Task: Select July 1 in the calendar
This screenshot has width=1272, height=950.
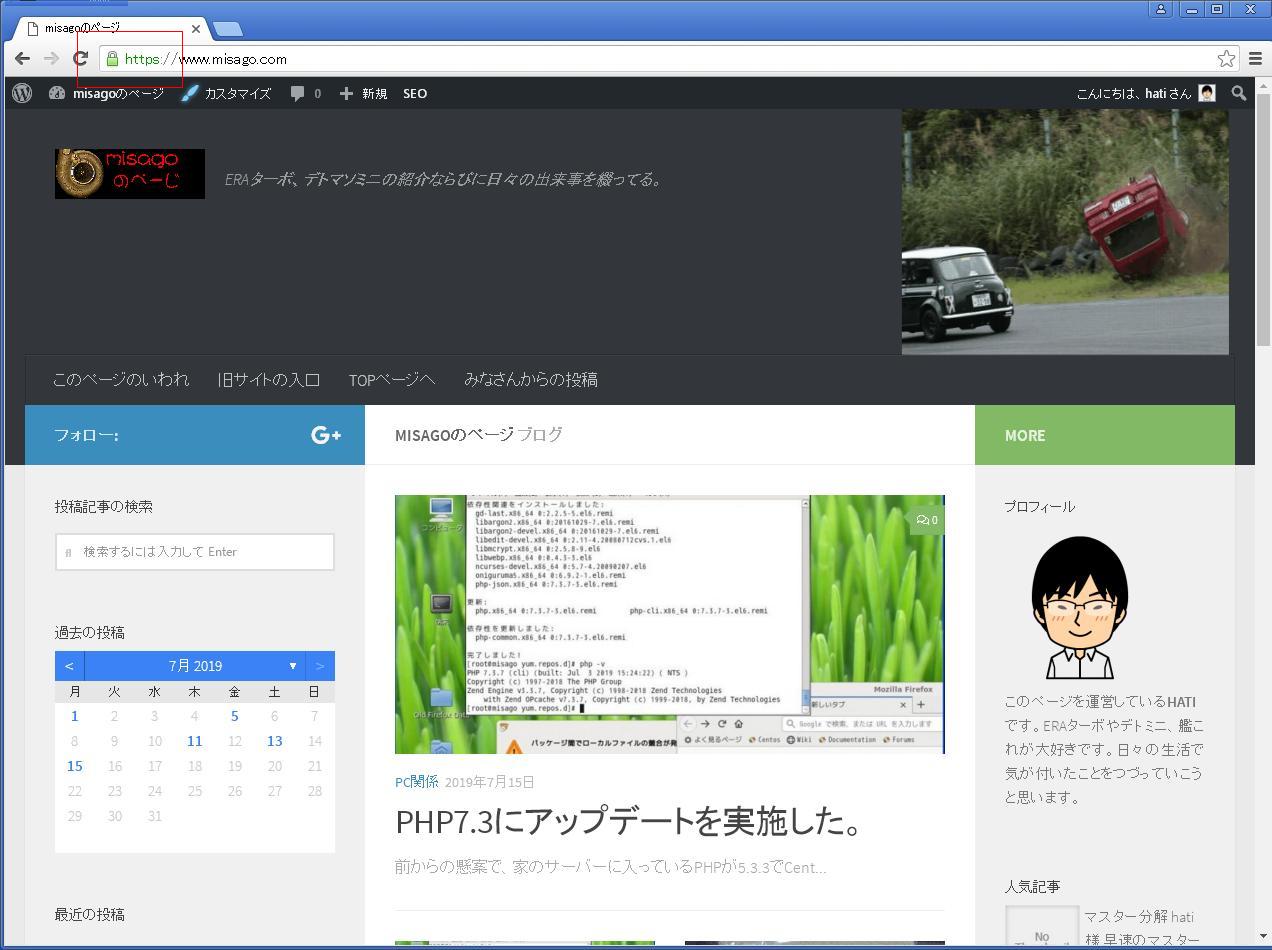Action: click(x=75, y=716)
